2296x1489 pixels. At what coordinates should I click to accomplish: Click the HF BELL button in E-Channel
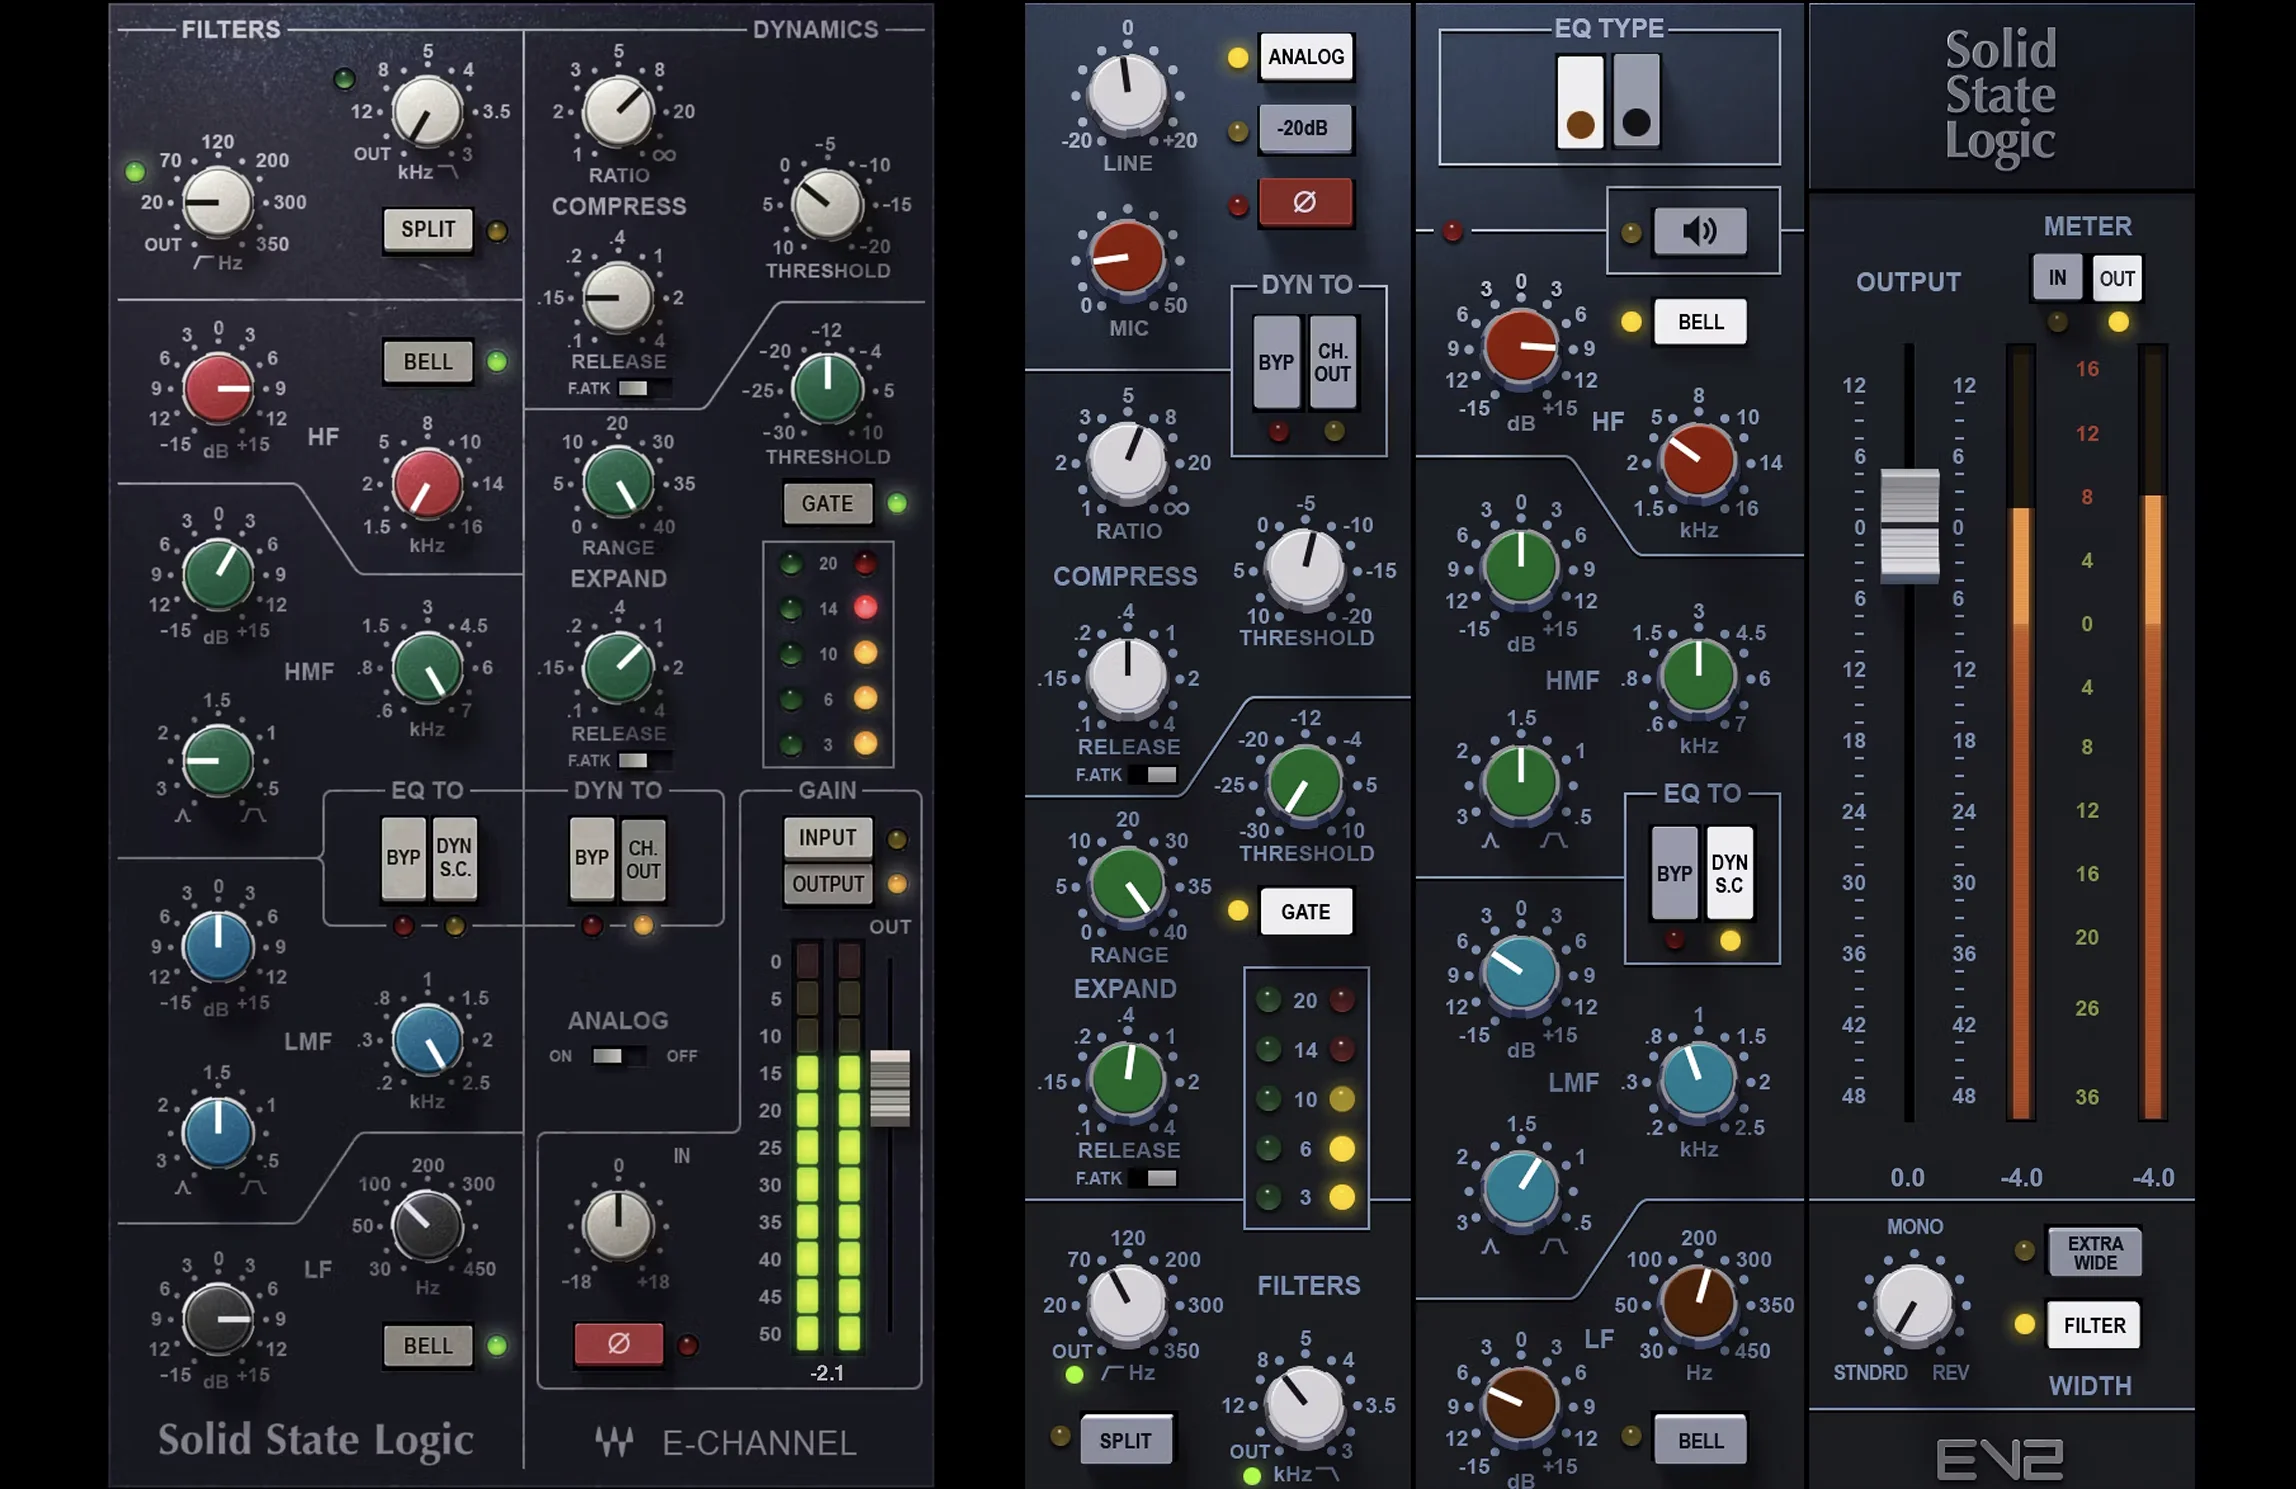[428, 362]
